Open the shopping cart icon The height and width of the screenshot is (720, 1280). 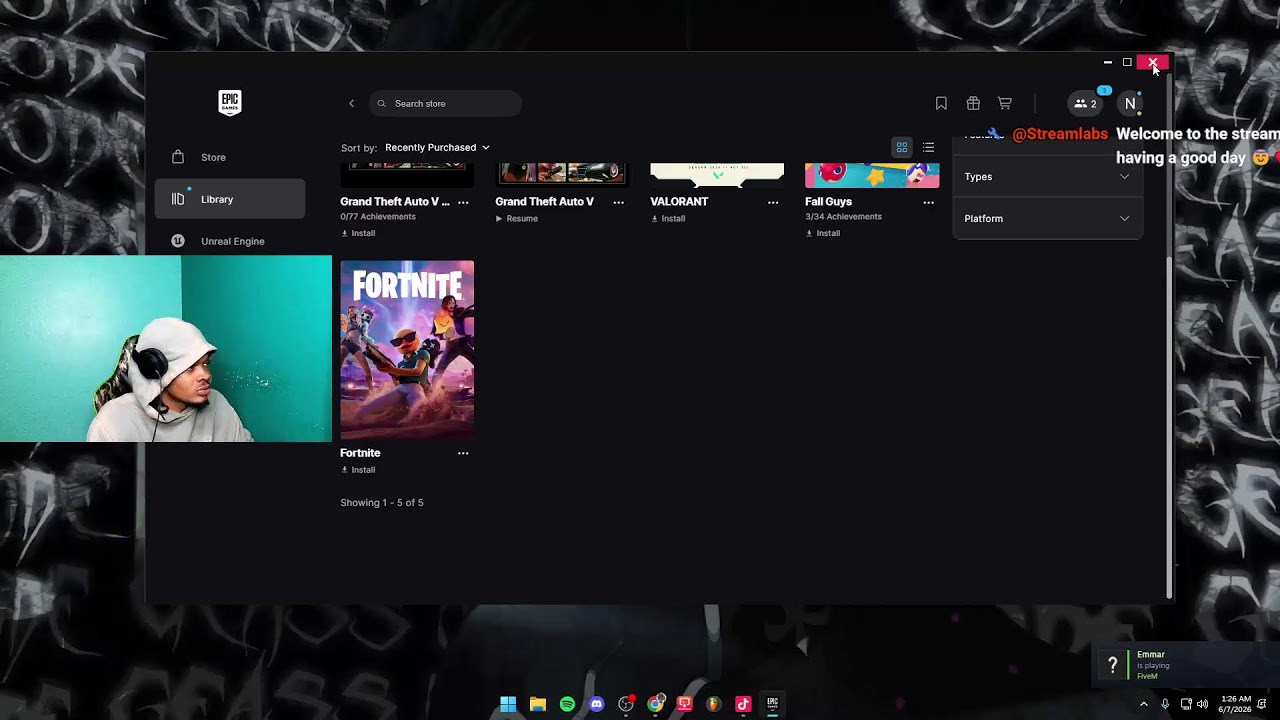pyautogui.click(x=1005, y=103)
